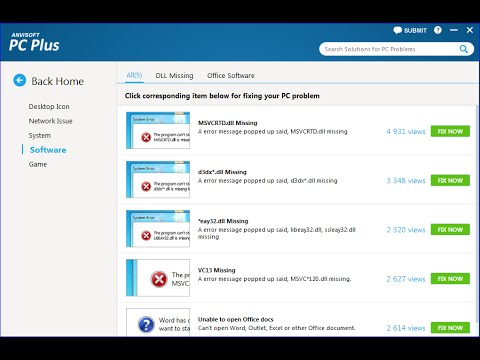The image size is (480, 360).
Task: Click Unable to open Office docs title
Action: 236,319
